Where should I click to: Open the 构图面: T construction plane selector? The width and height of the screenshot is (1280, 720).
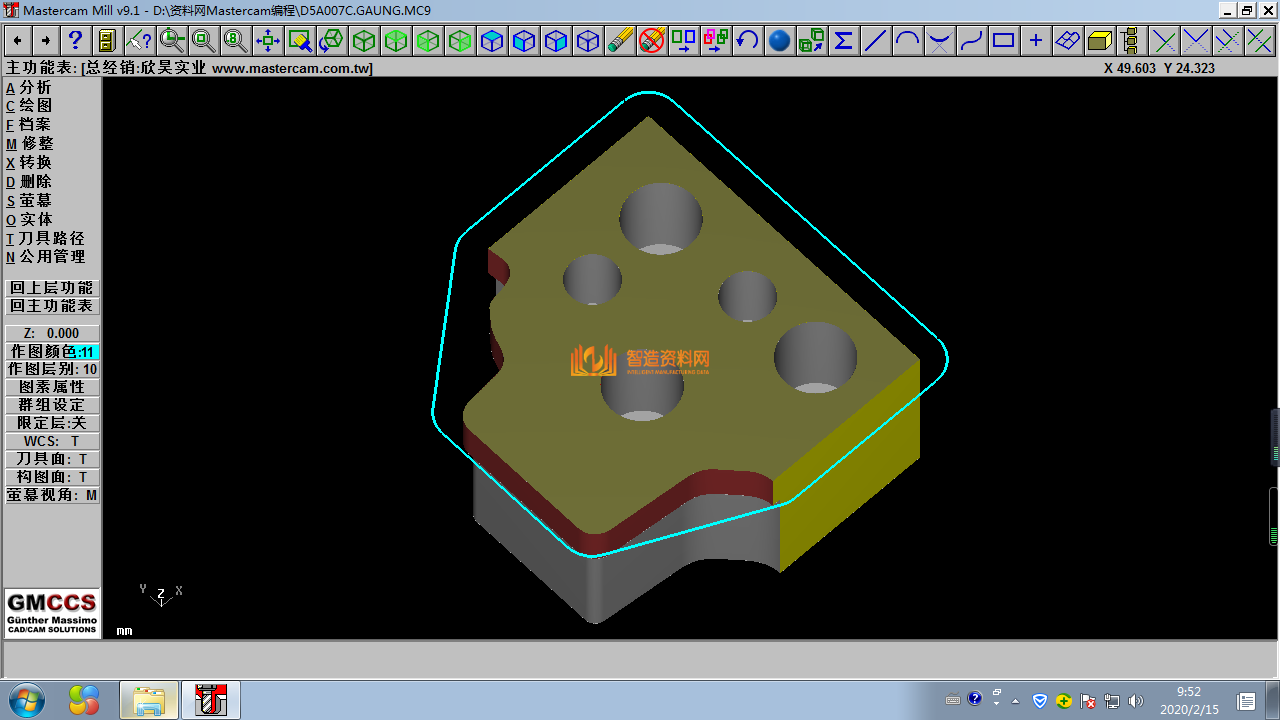point(52,477)
